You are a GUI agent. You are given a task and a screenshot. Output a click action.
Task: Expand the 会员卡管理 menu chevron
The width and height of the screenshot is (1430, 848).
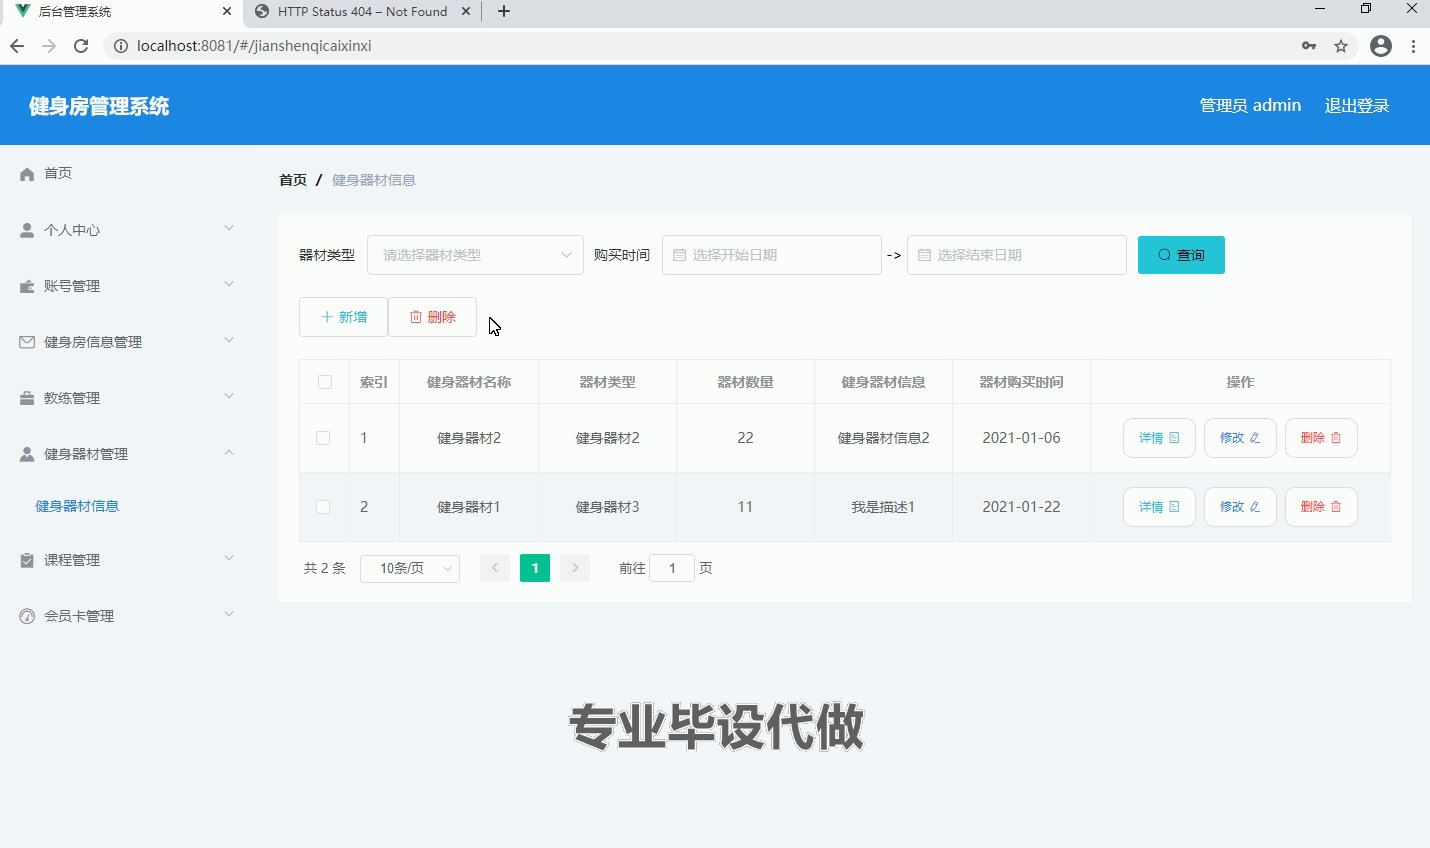click(x=229, y=615)
